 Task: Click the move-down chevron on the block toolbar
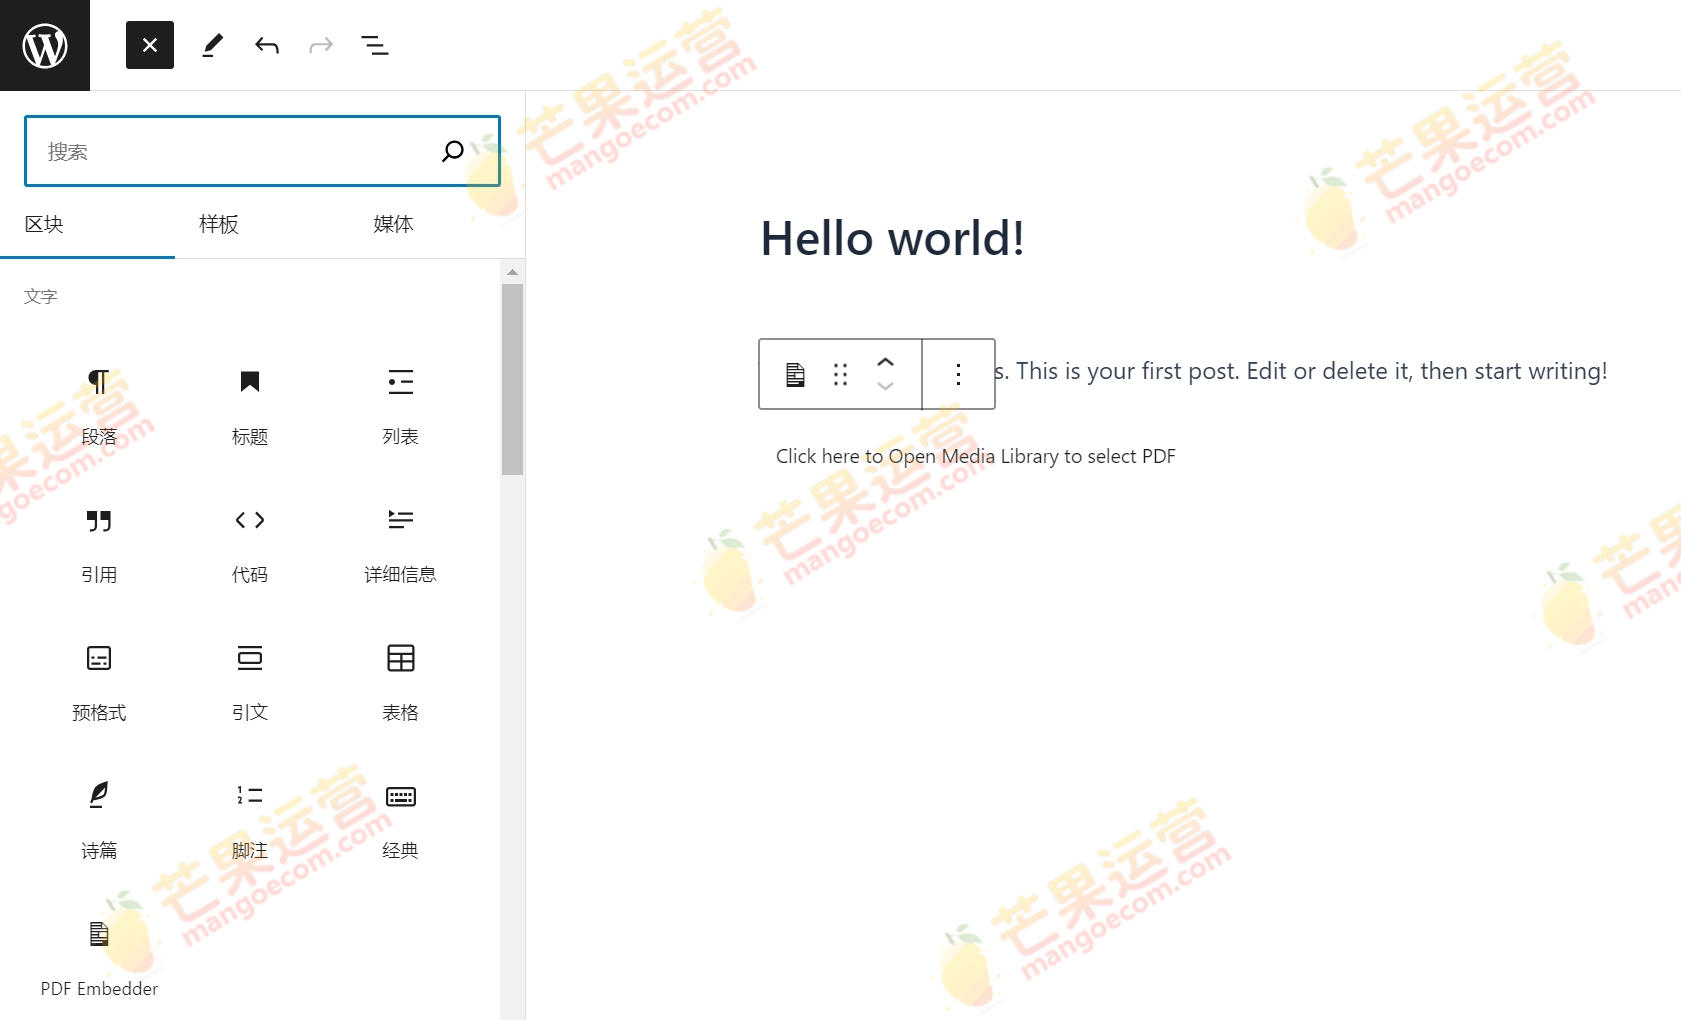point(885,388)
